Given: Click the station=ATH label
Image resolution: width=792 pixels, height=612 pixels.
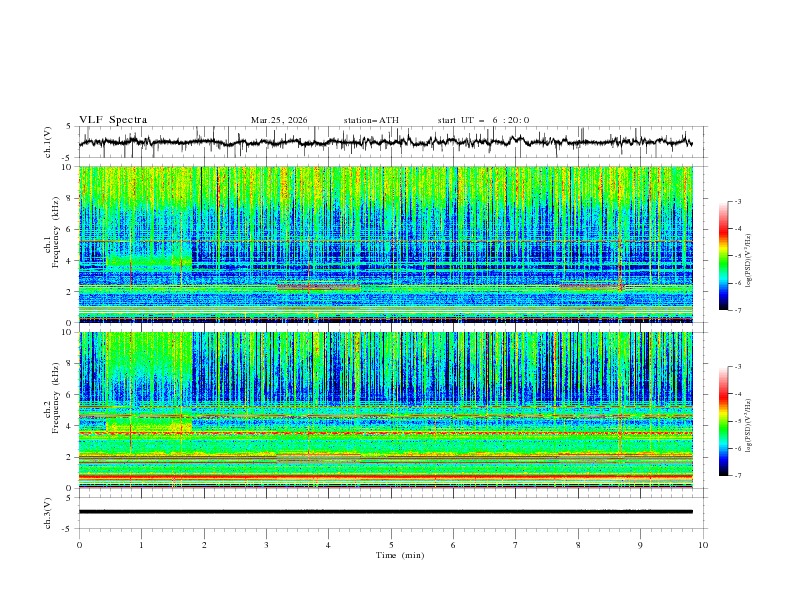Looking at the screenshot, I should coord(371,120).
